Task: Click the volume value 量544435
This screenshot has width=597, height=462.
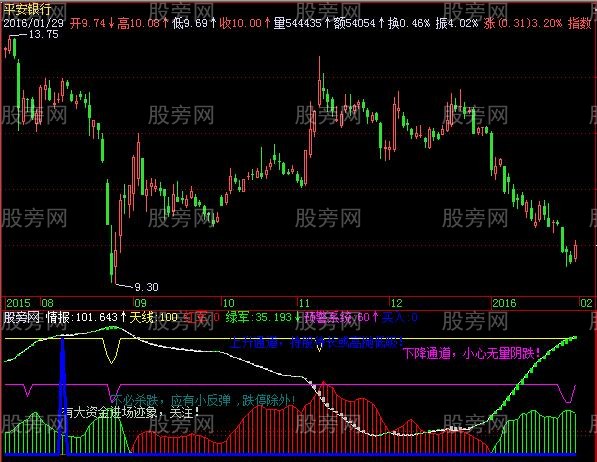Action: [x=297, y=23]
